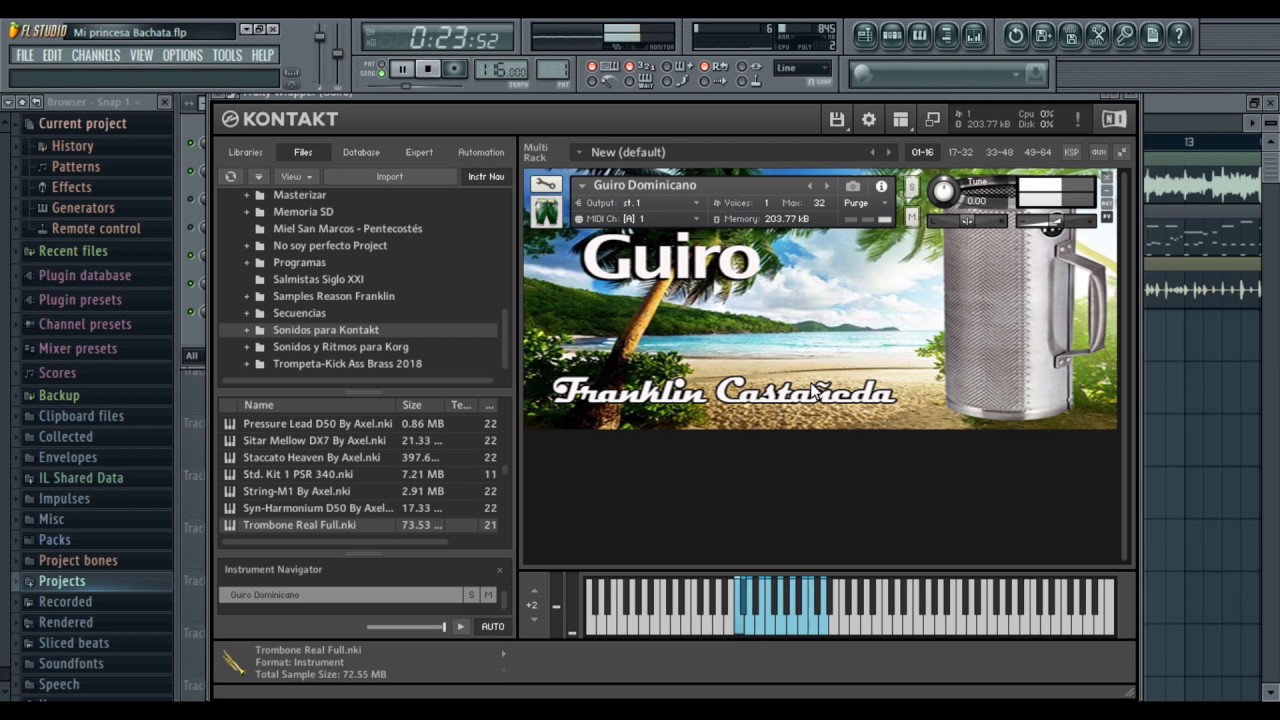The image size is (1280, 720).
Task: Open FL Studio project info icon
Action: pos(1152,36)
